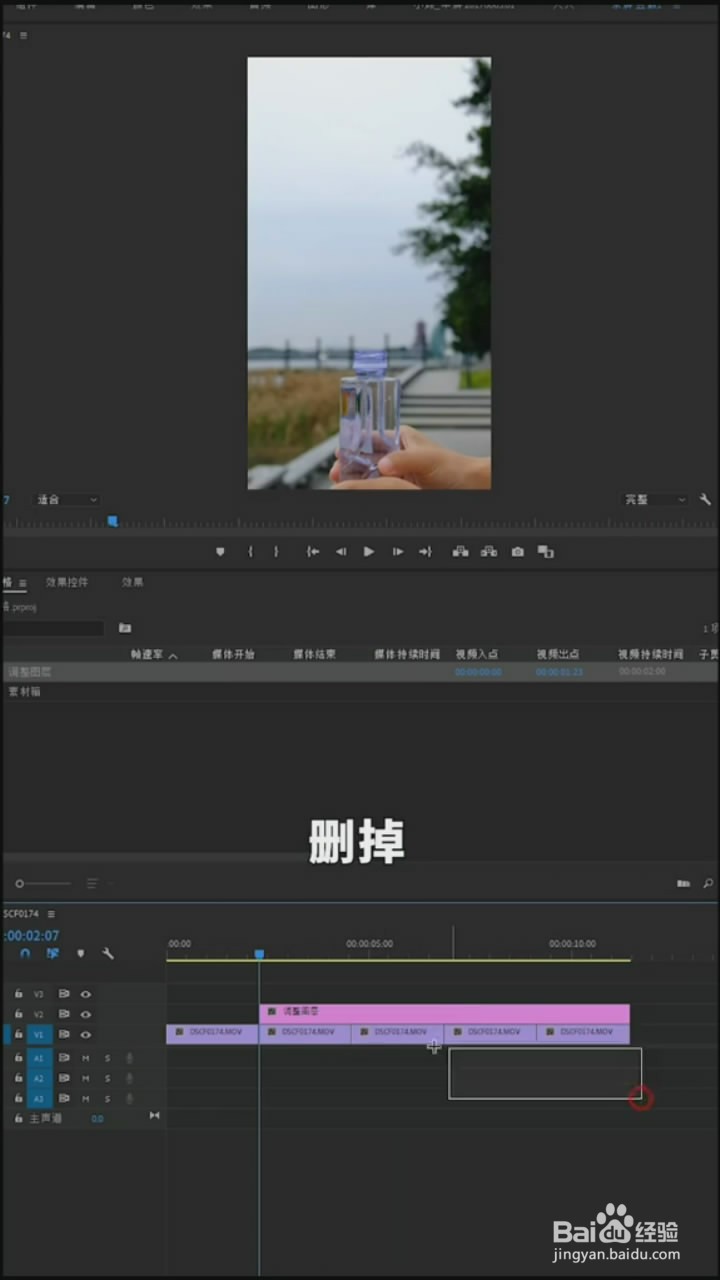Open program monitor wrench settings
Image resolution: width=720 pixels, height=1280 pixels.
(705, 499)
